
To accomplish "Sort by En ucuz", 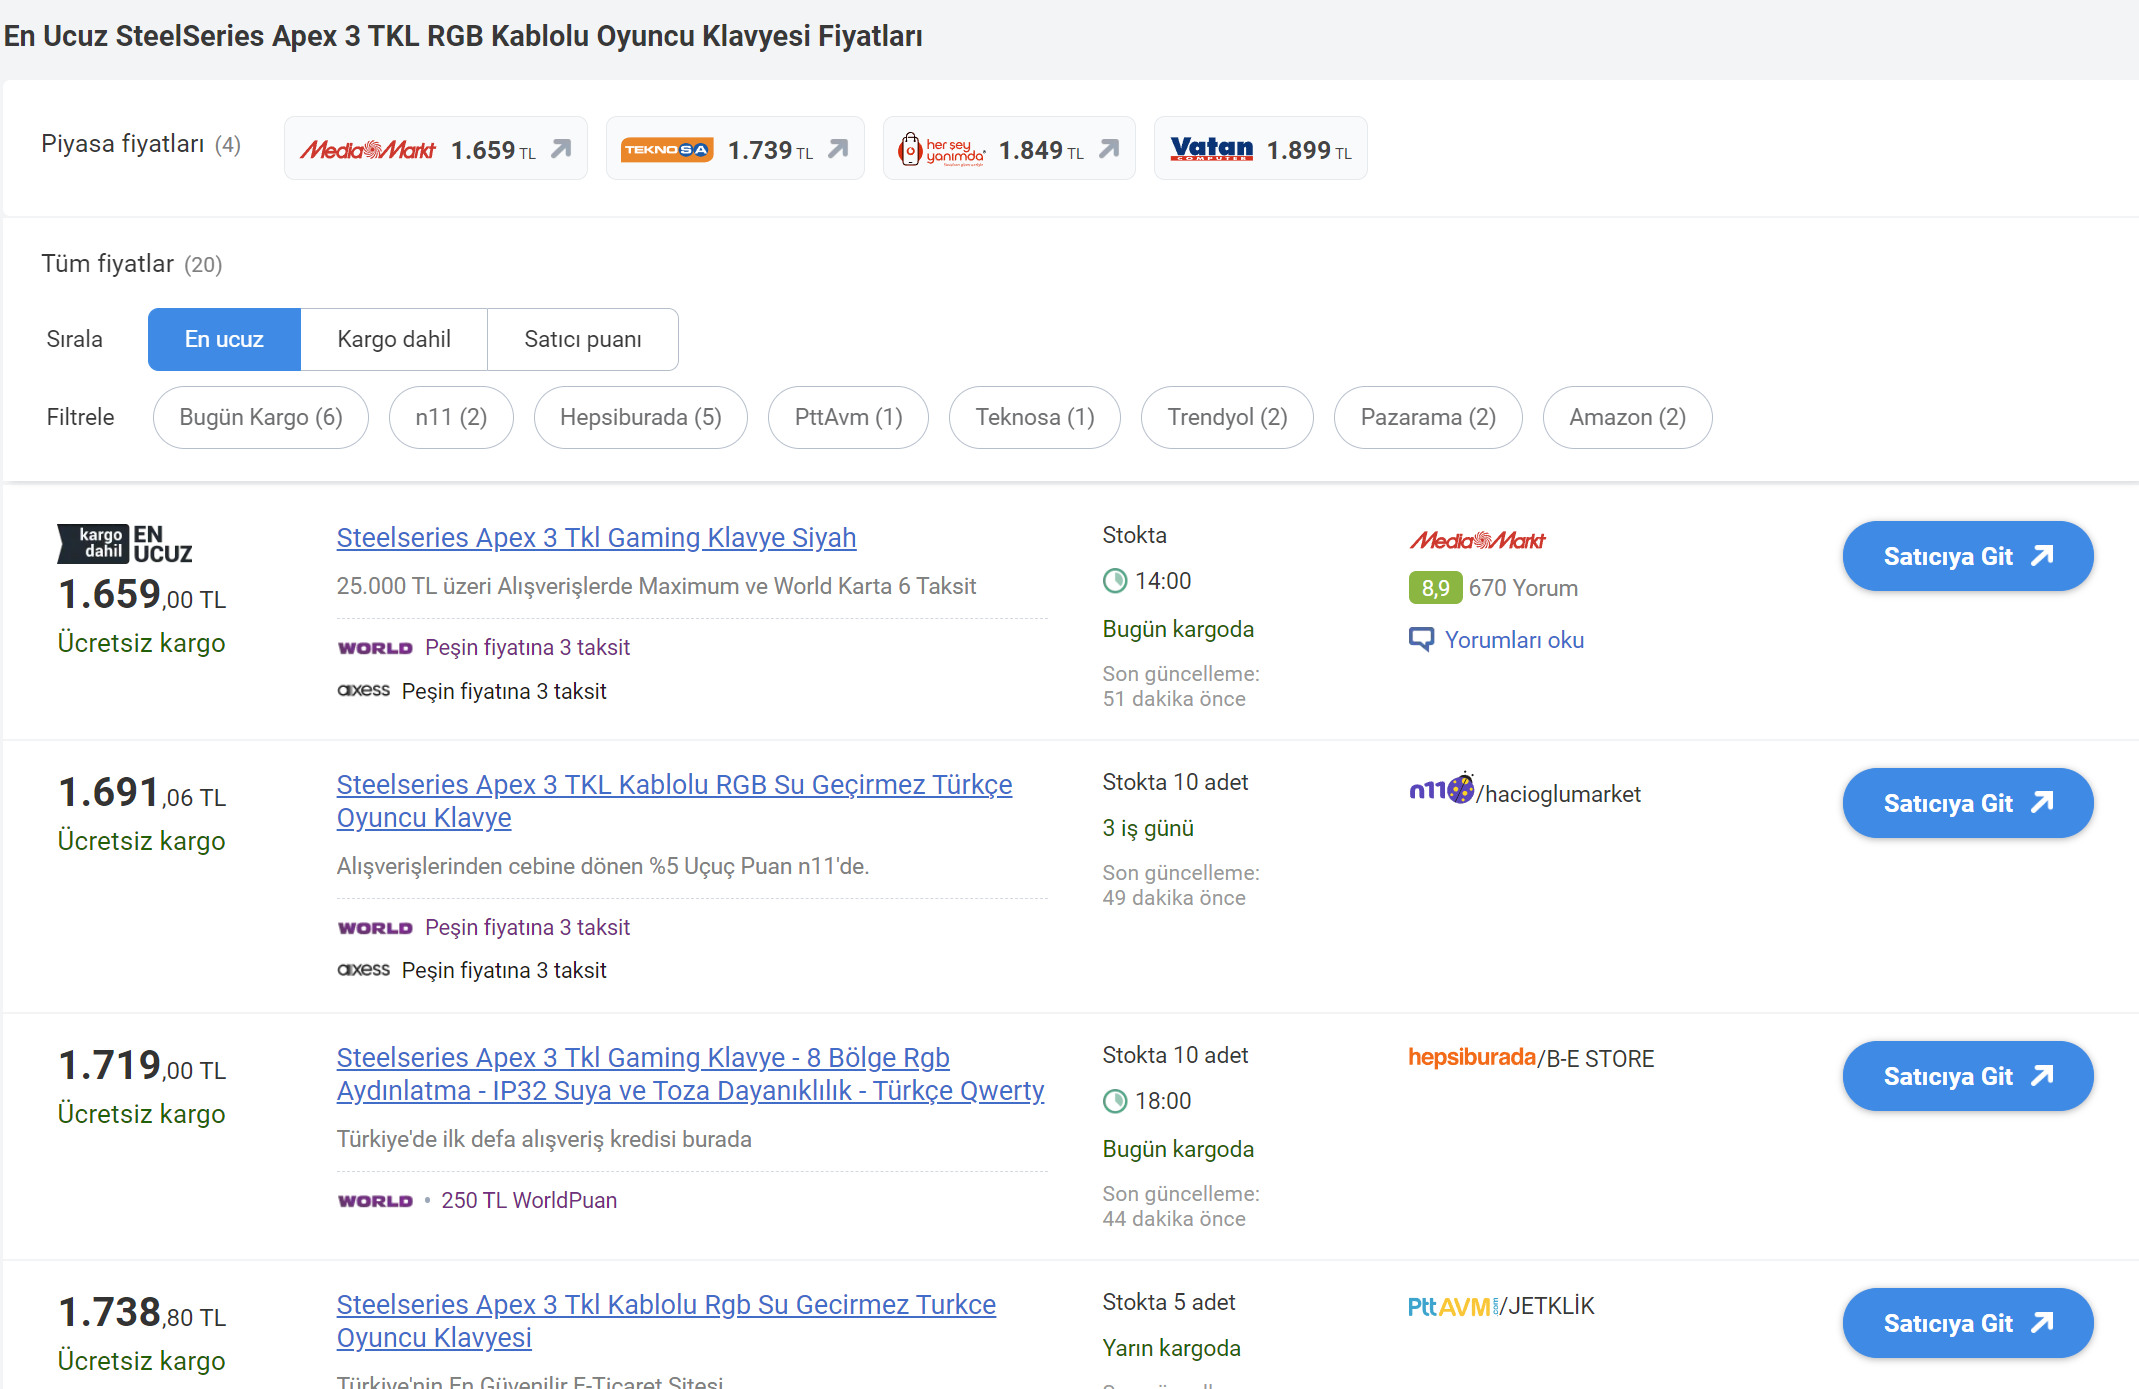I will [x=224, y=339].
